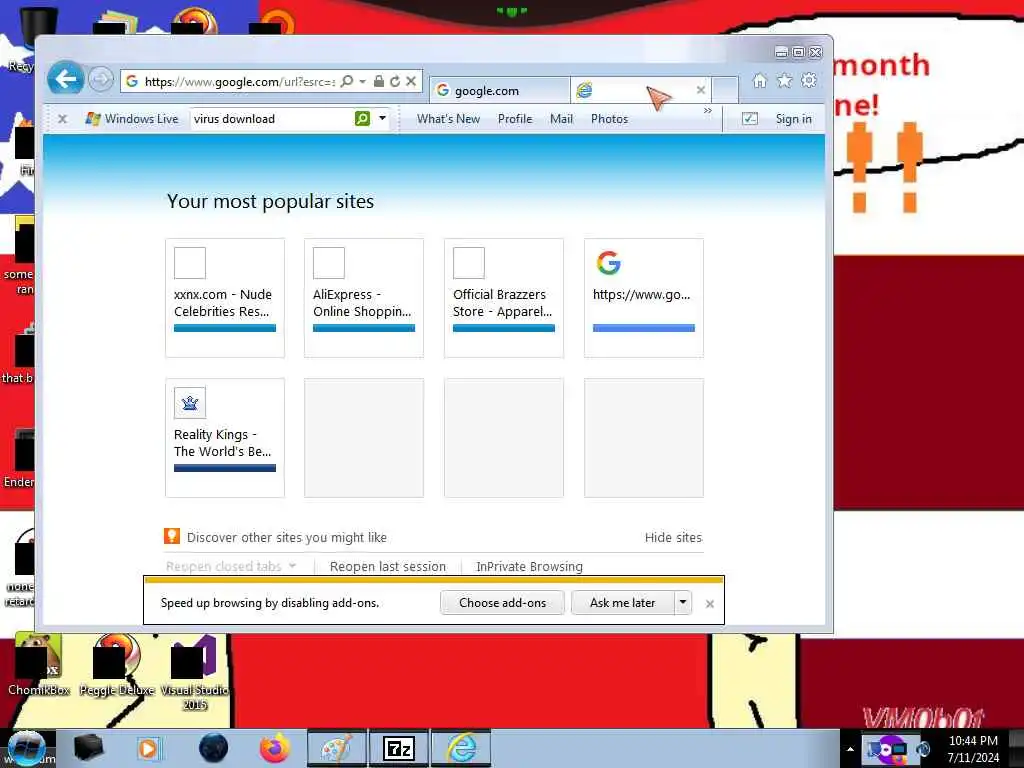Click the Choose add-ons button

502,603
